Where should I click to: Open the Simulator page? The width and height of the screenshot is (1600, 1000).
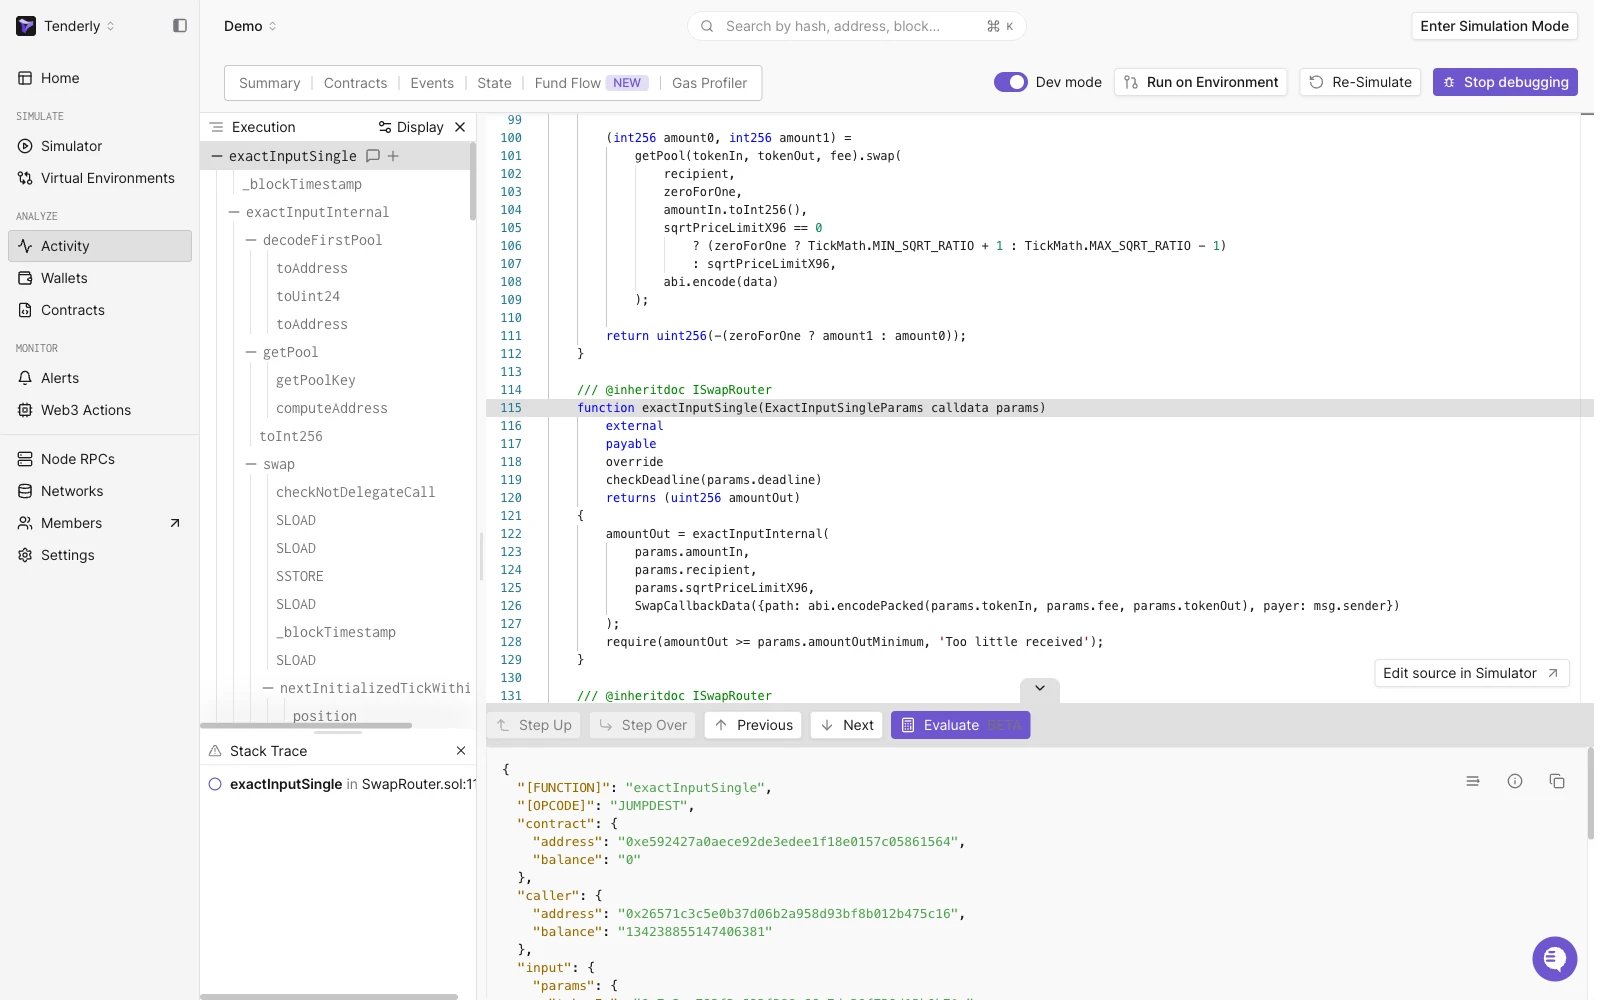(100, 146)
